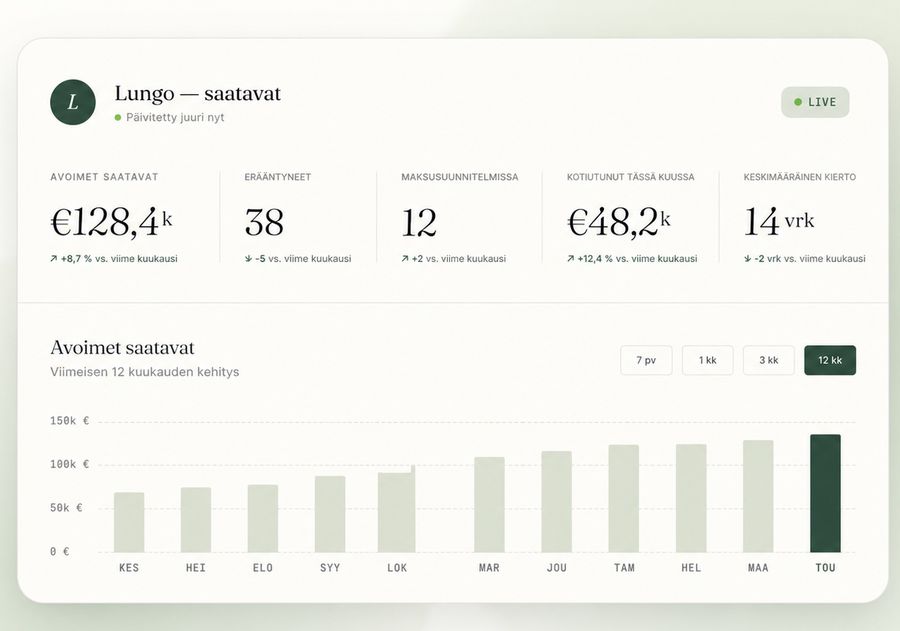Click the dark TOU bar in chart

click(x=825, y=493)
